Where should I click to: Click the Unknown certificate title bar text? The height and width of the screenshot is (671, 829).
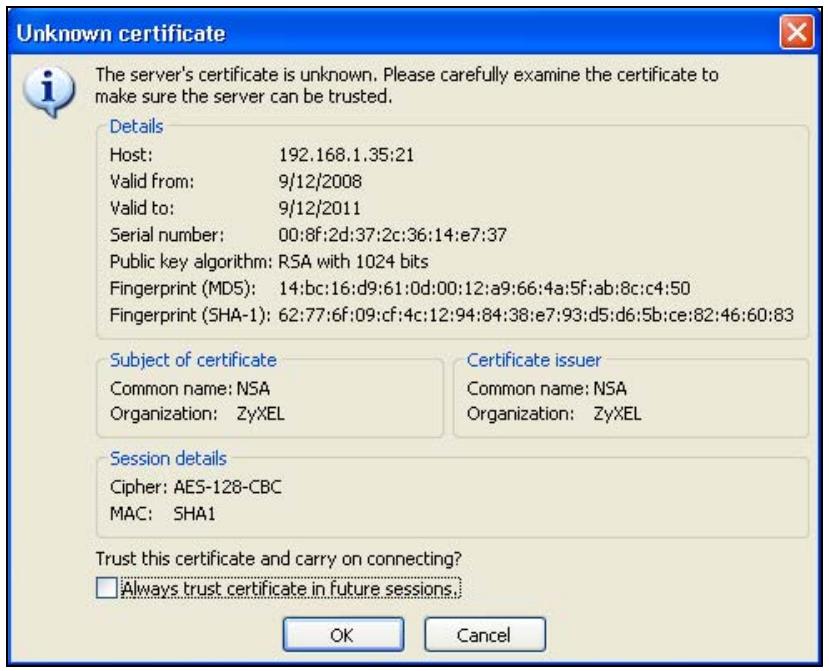121,33
